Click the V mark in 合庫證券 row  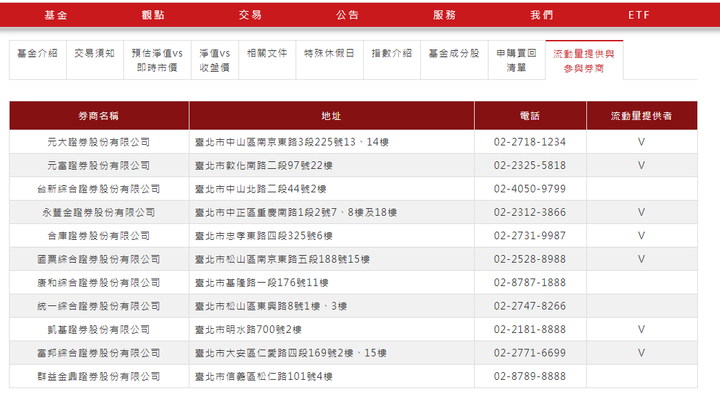point(641,236)
